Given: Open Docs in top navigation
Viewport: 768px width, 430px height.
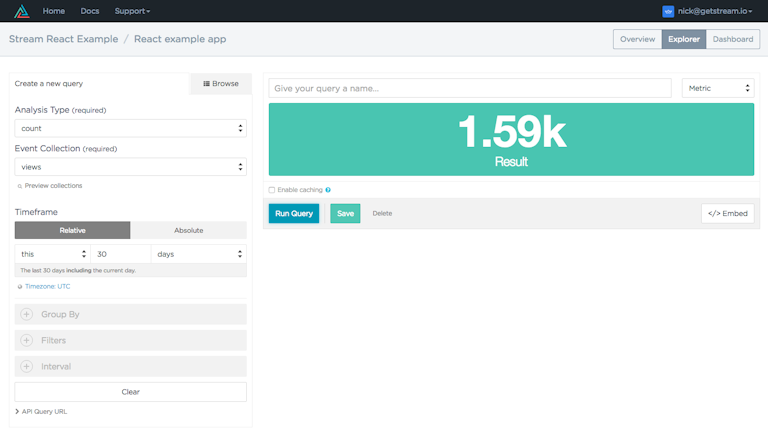Looking at the screenshot, I should click(90, 11).
